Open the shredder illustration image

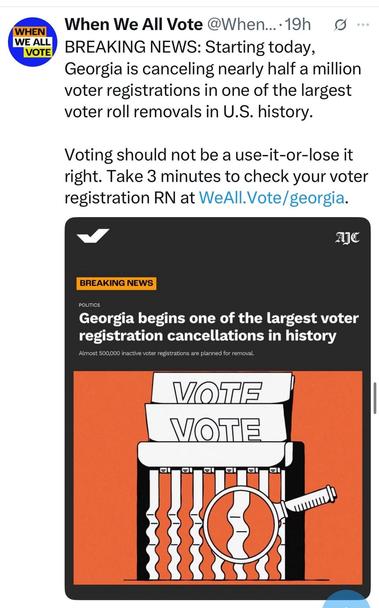point(218,477)
